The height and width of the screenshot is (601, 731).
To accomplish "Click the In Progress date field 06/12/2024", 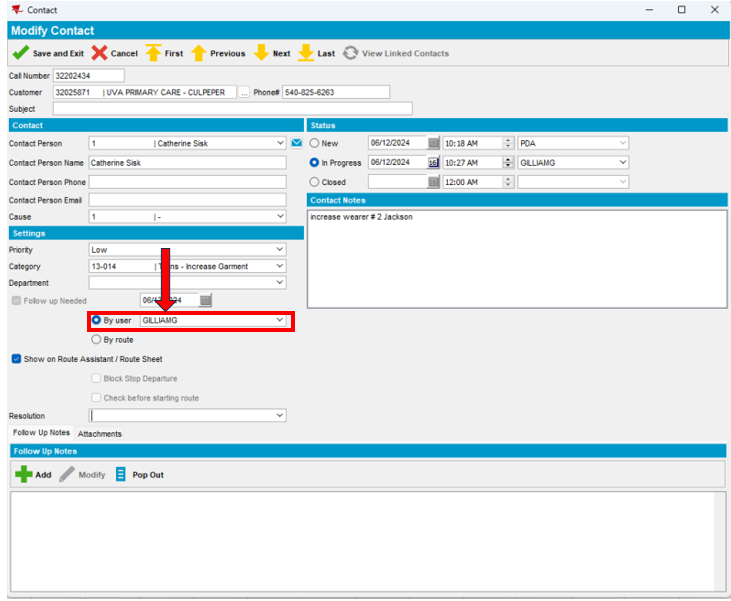I will coord(398,162).
